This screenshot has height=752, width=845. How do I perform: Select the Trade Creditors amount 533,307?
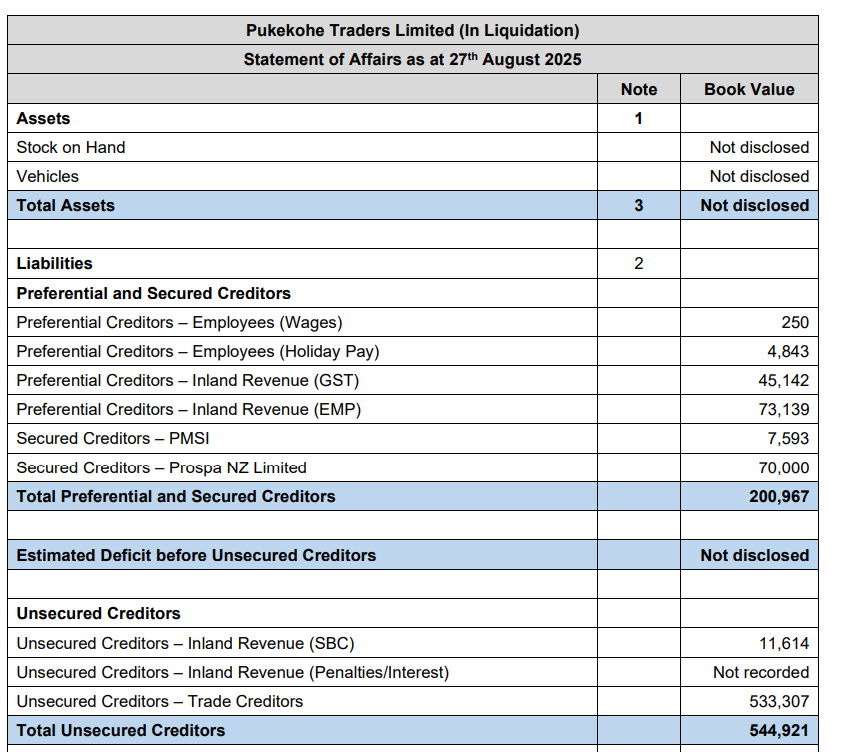tap(779, 701)
